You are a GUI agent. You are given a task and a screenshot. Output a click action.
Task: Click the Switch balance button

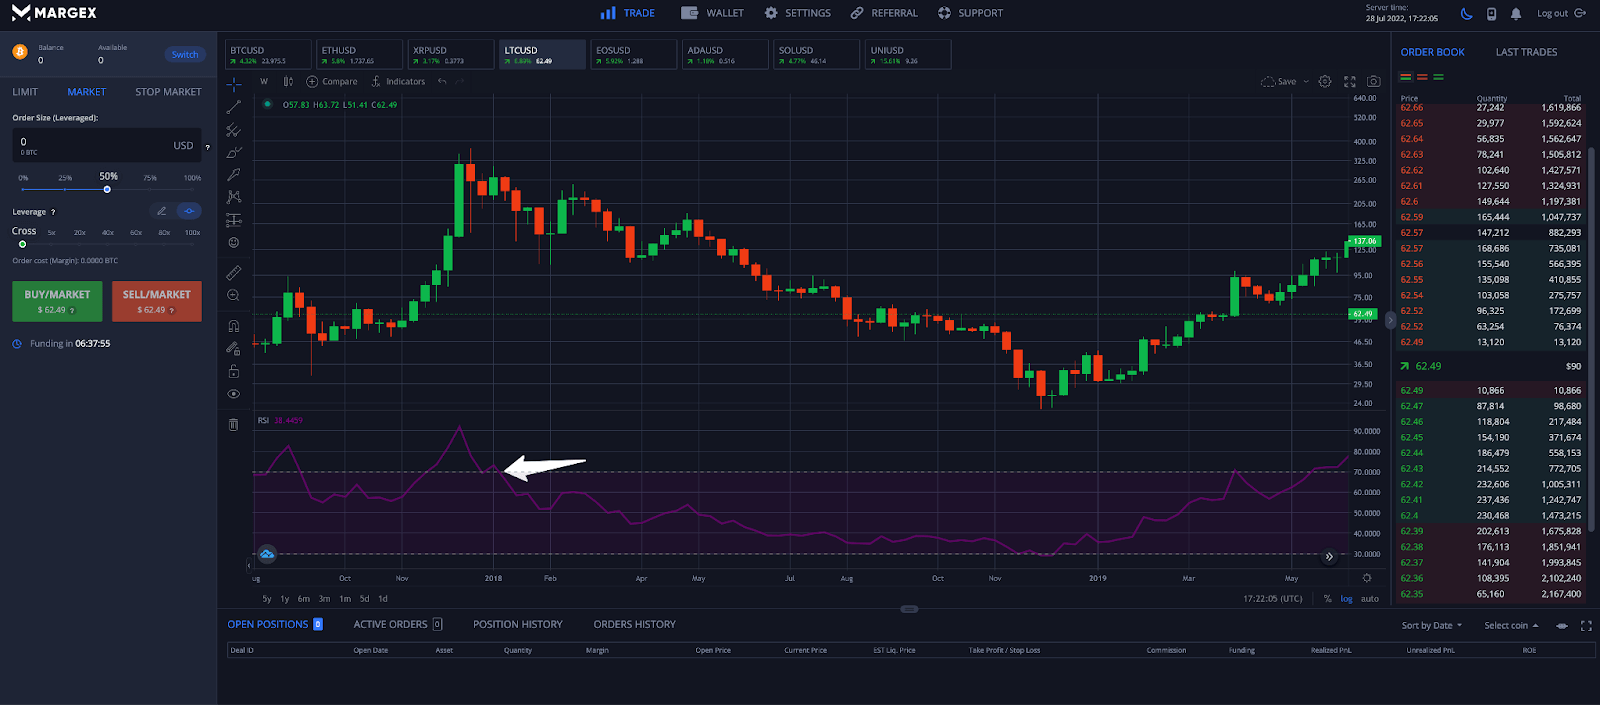tap(185, 55)
